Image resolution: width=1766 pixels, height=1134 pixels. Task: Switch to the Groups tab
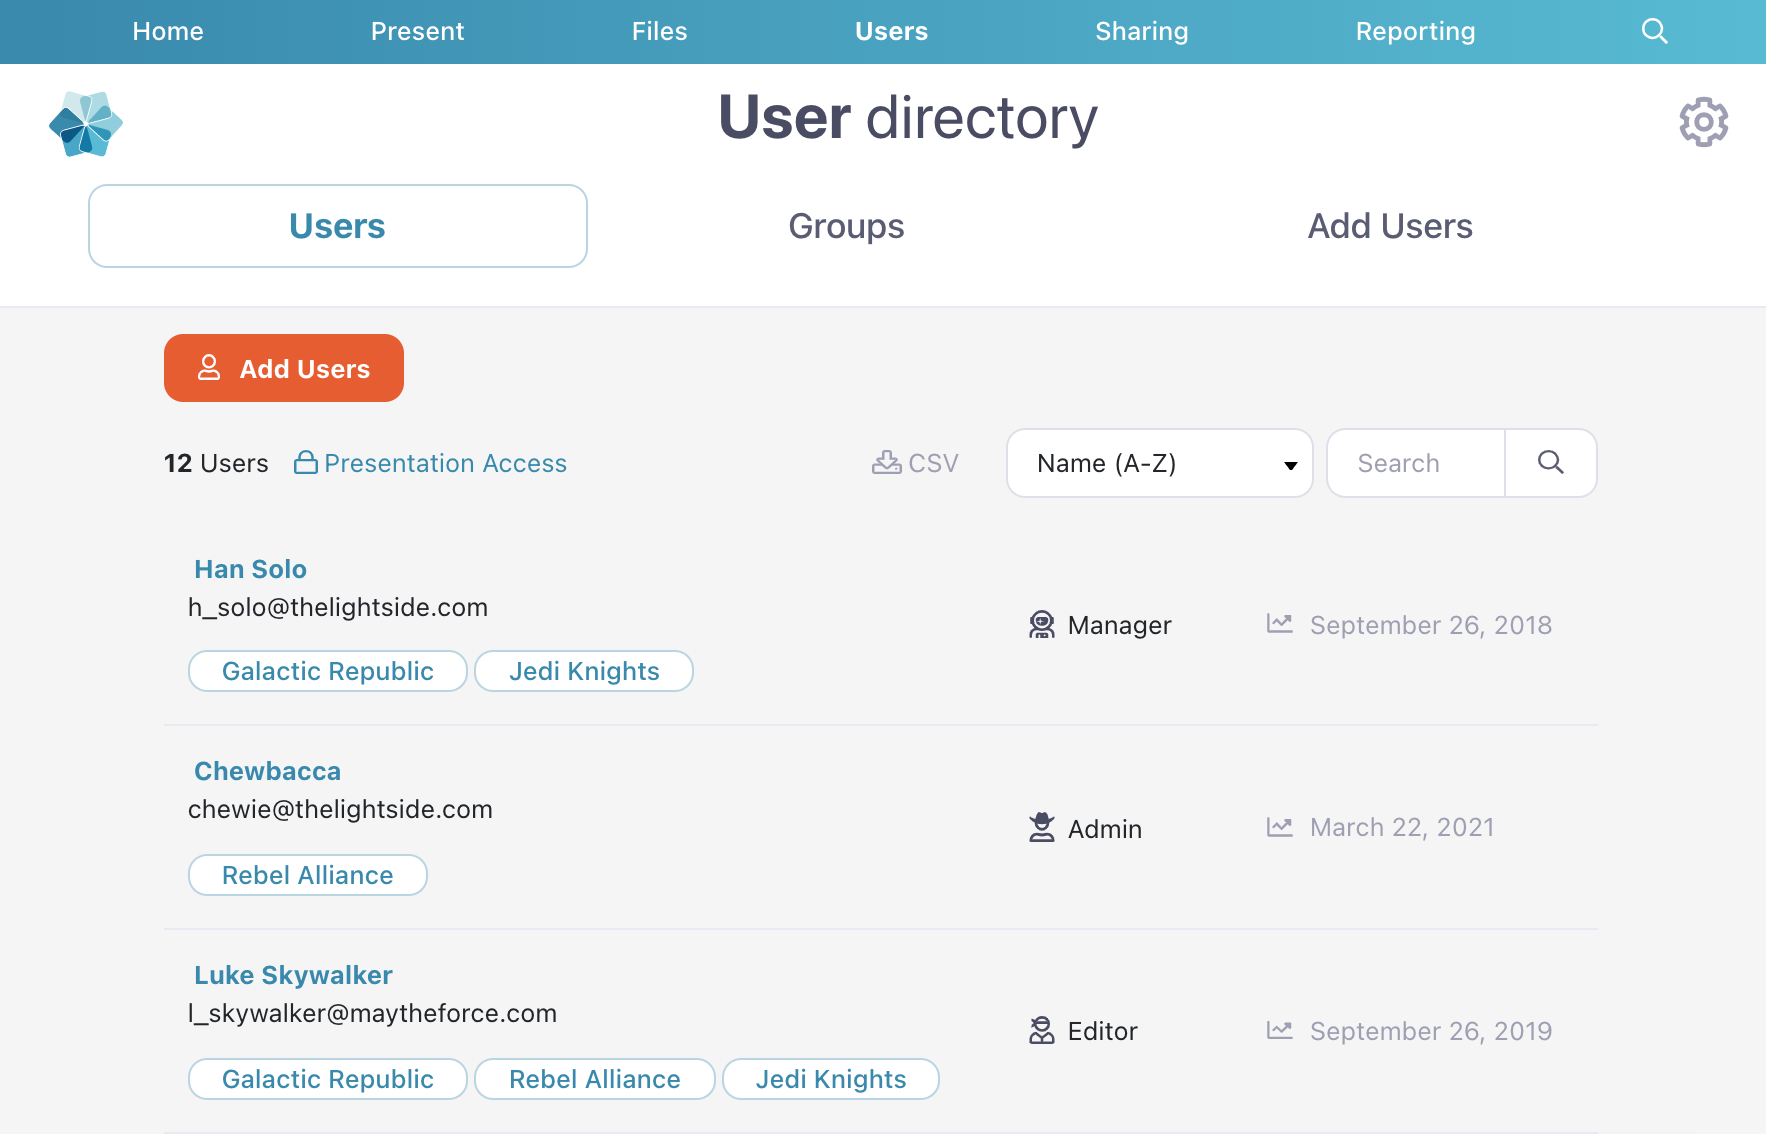click(x=846, y=226)
